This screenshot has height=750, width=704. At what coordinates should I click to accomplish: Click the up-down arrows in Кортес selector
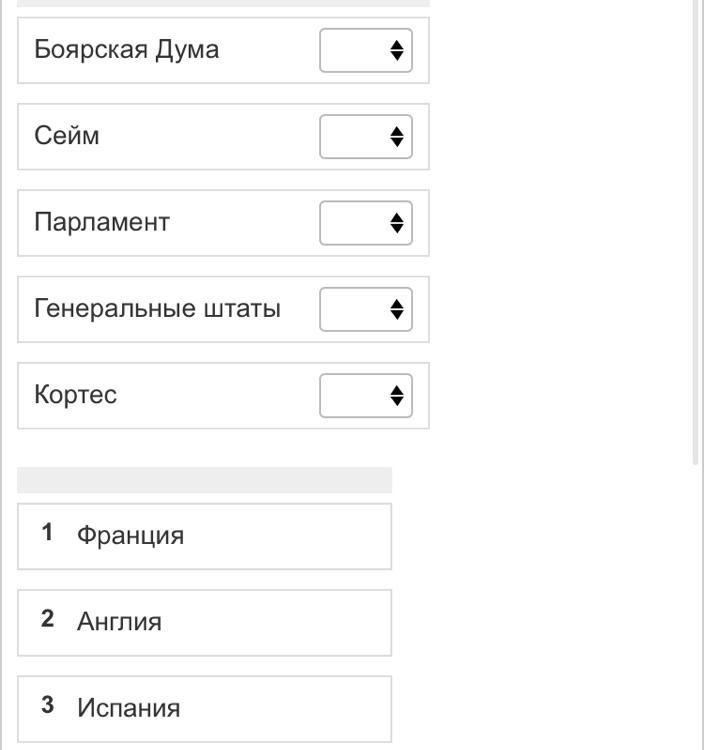(x=397, y=395)
